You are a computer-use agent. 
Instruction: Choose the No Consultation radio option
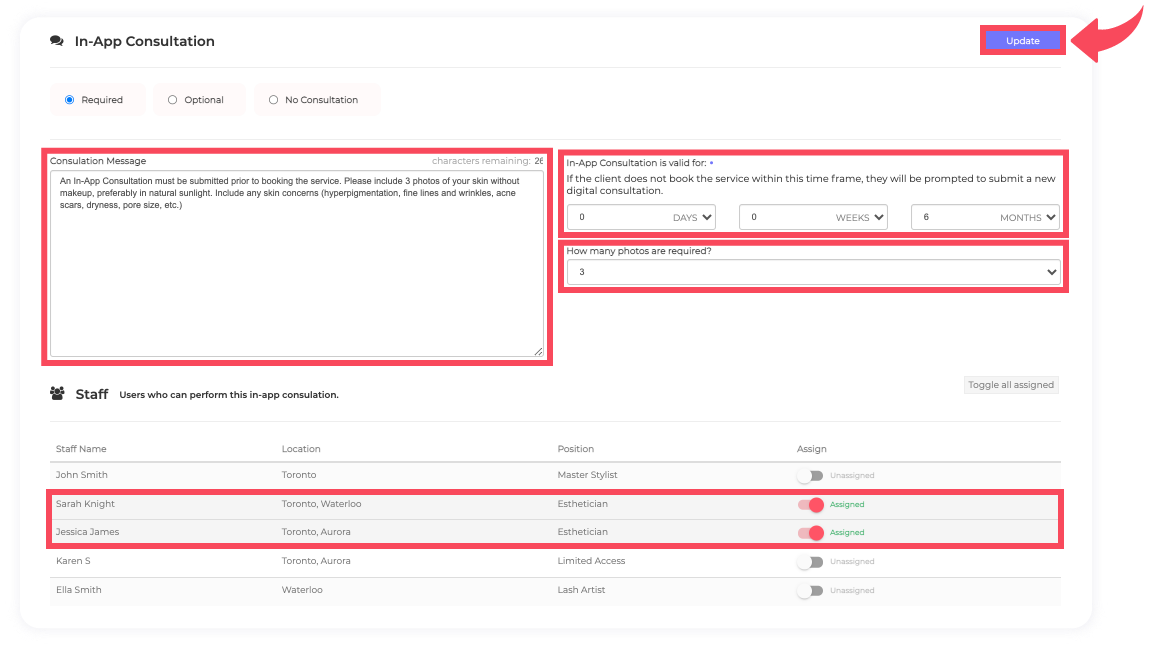tap(274, 100)
